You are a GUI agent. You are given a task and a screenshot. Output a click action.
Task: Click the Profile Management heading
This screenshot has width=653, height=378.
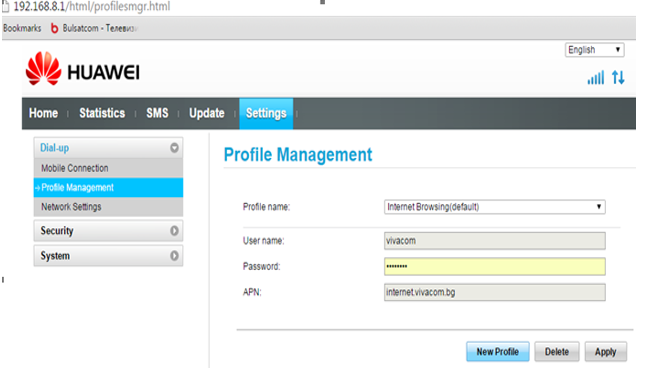pos(298,154)
